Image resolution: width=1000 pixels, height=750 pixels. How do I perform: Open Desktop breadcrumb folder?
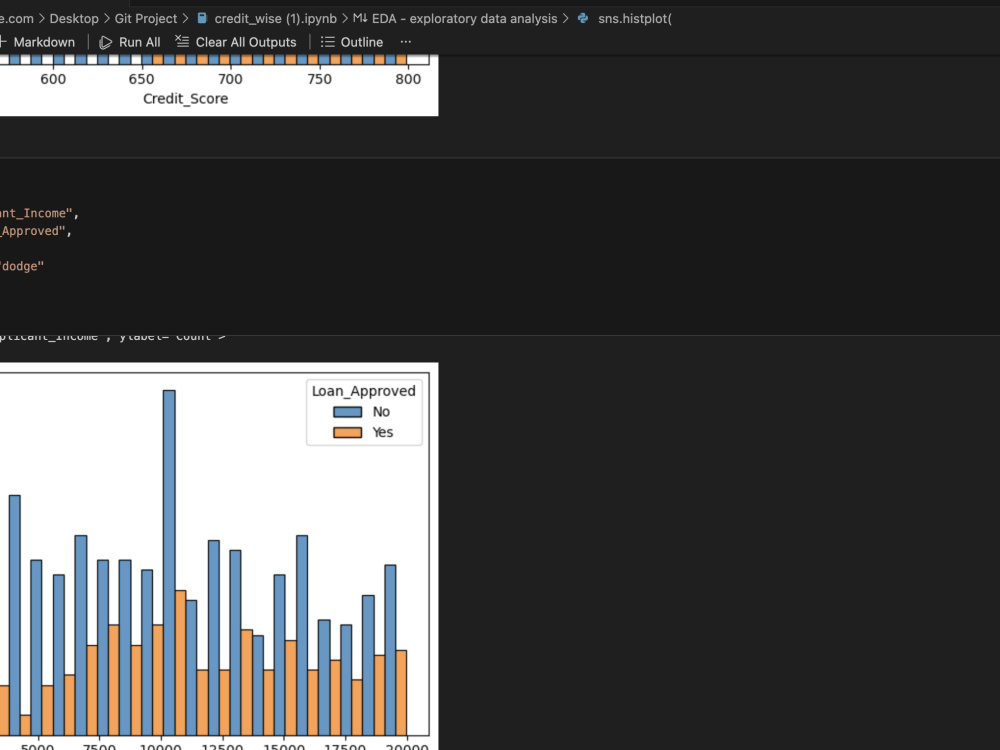[x=74, y=18]
